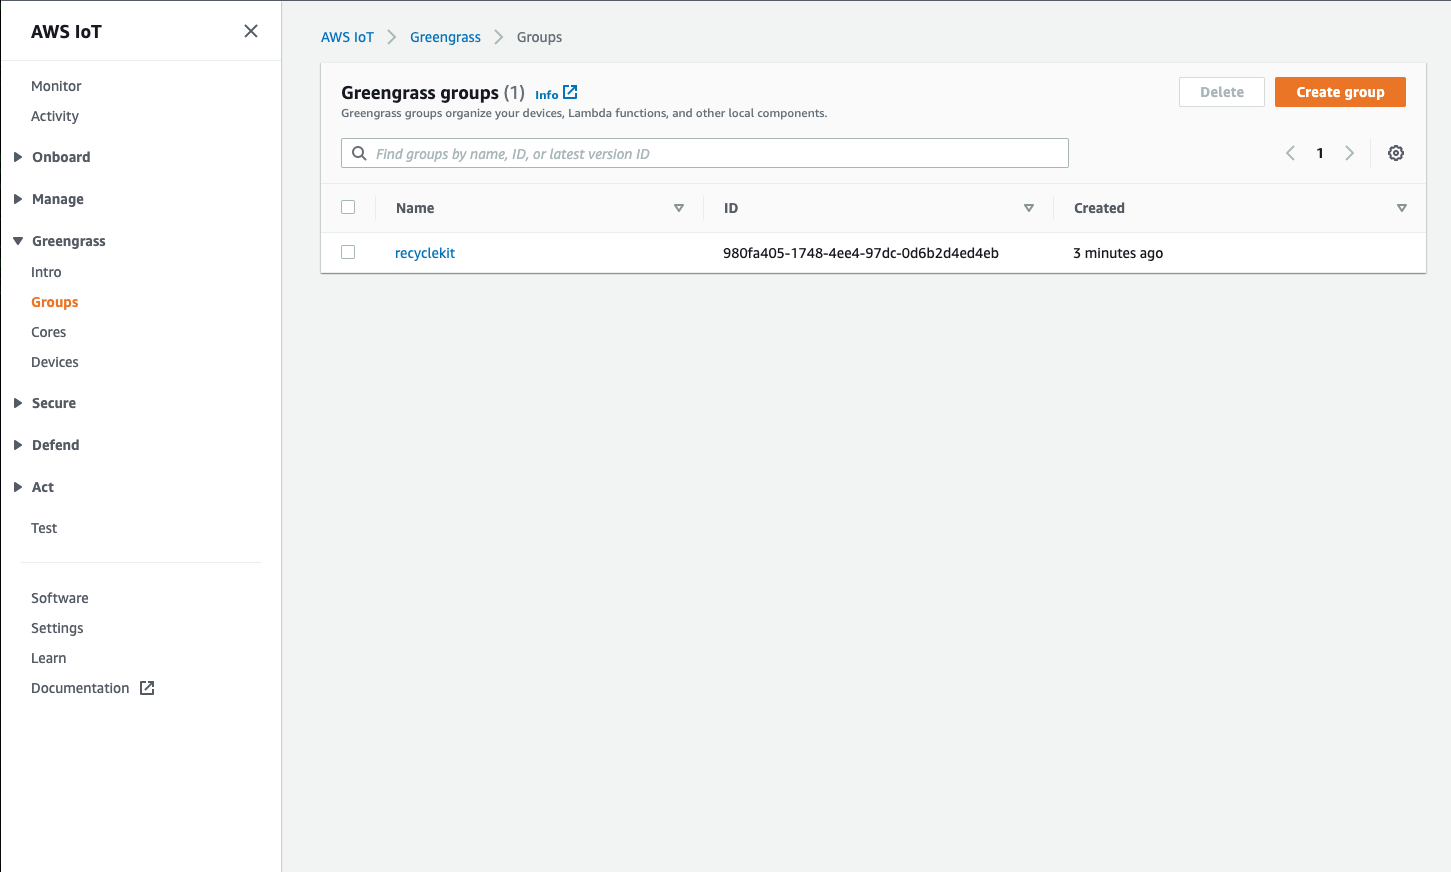This screenshot has height=872, width=1451.
Task: Sort by ID column arrow
Action: 1029,208
